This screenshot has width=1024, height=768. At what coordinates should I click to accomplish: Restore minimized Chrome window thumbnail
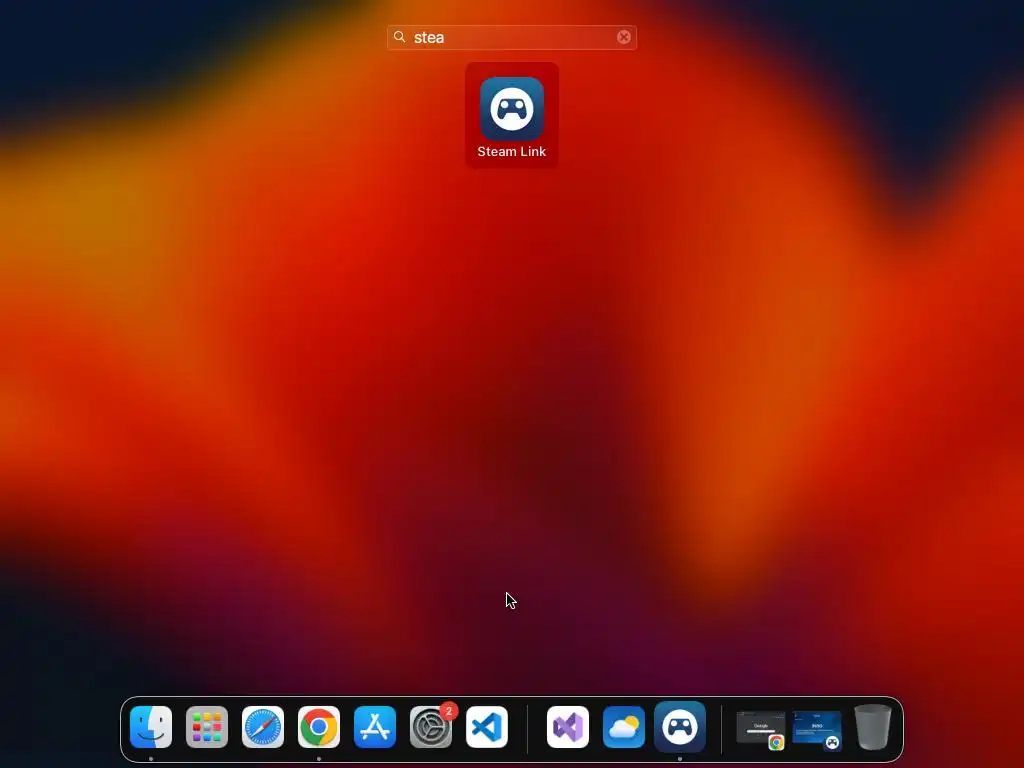point(761,729)
